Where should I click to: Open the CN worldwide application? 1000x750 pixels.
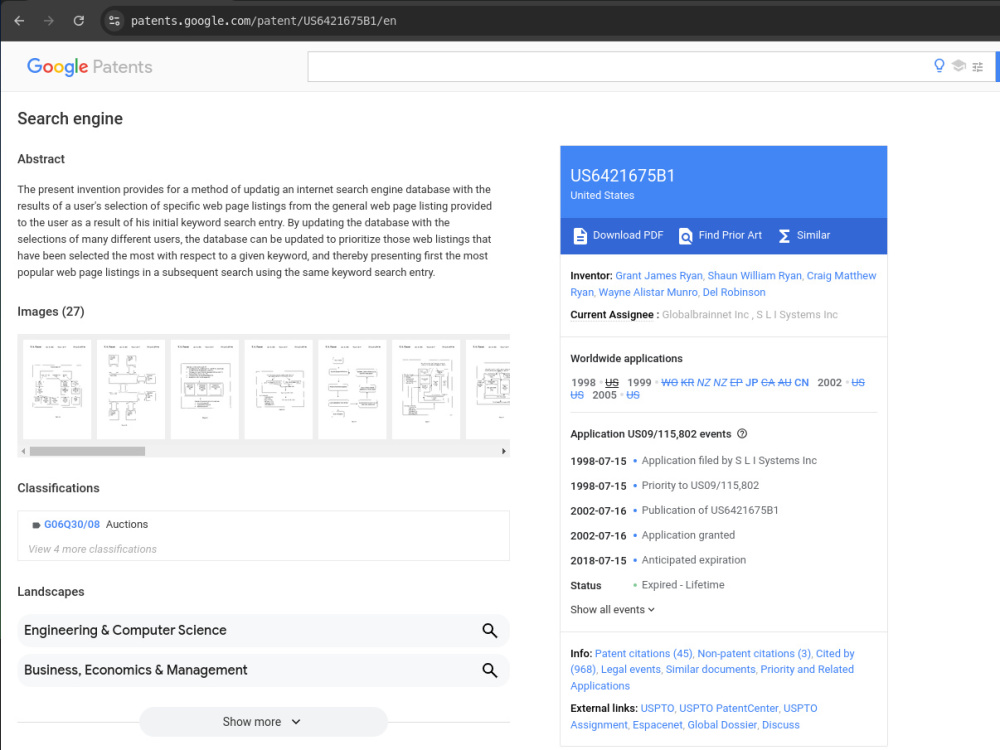(x=801, y=383)
